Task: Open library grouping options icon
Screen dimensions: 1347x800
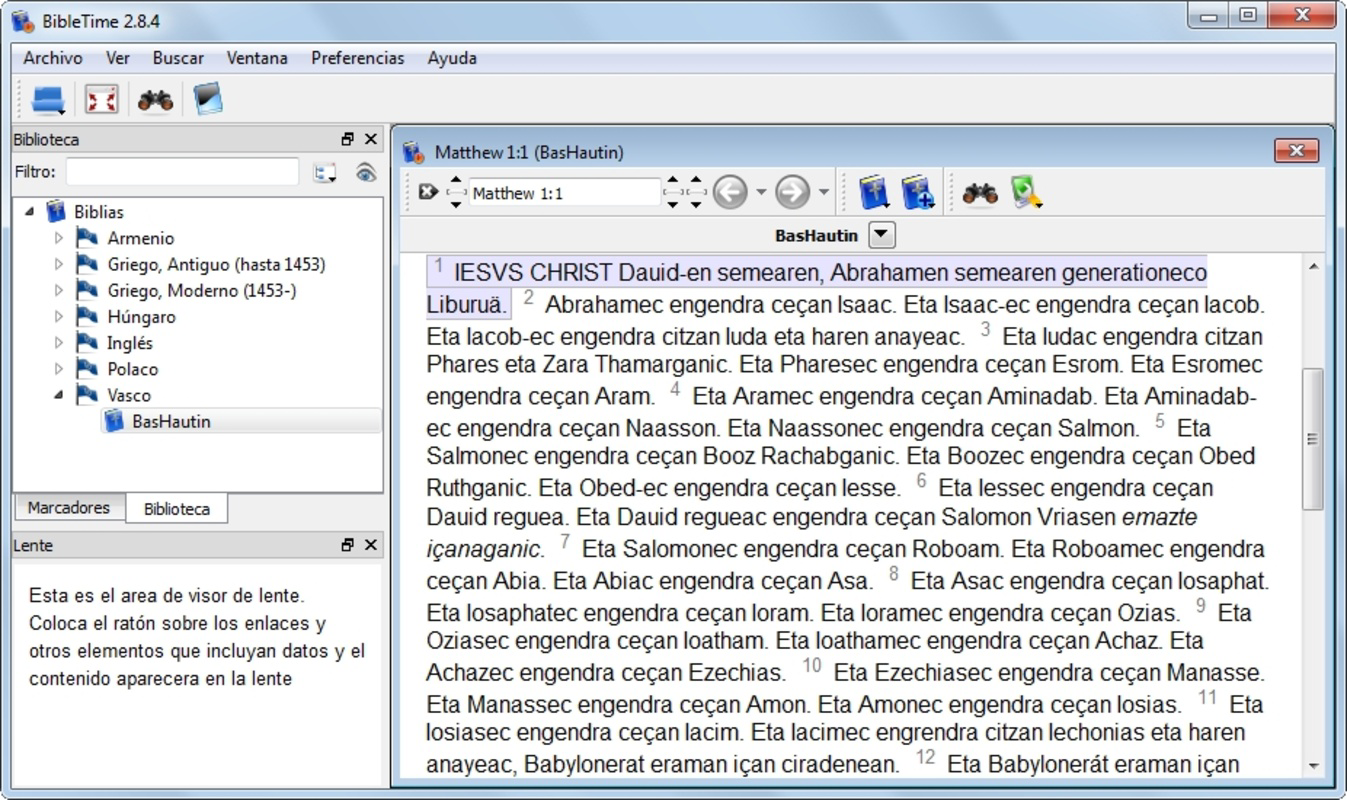Action: [324, 173]
